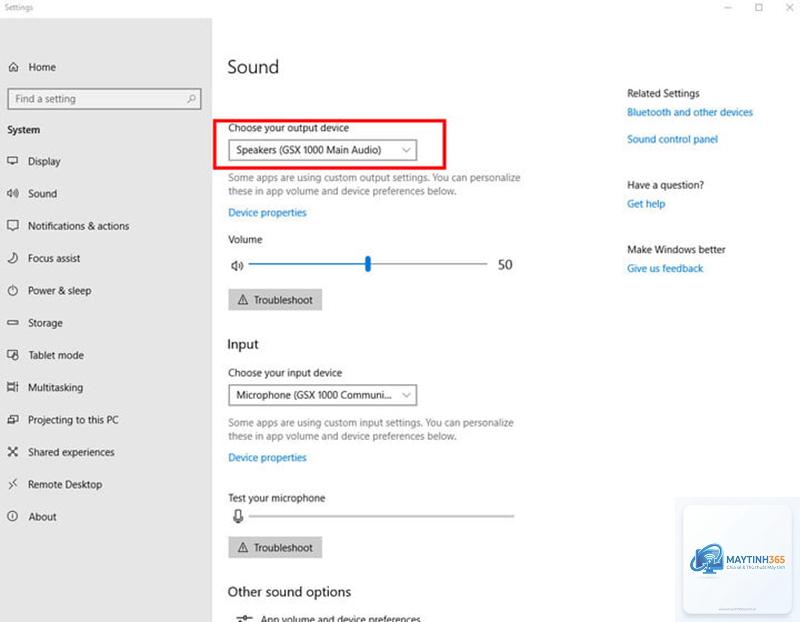This screenshot has height=622, width=800.
Task: Open App volume and device preferences
Action: 329,618
